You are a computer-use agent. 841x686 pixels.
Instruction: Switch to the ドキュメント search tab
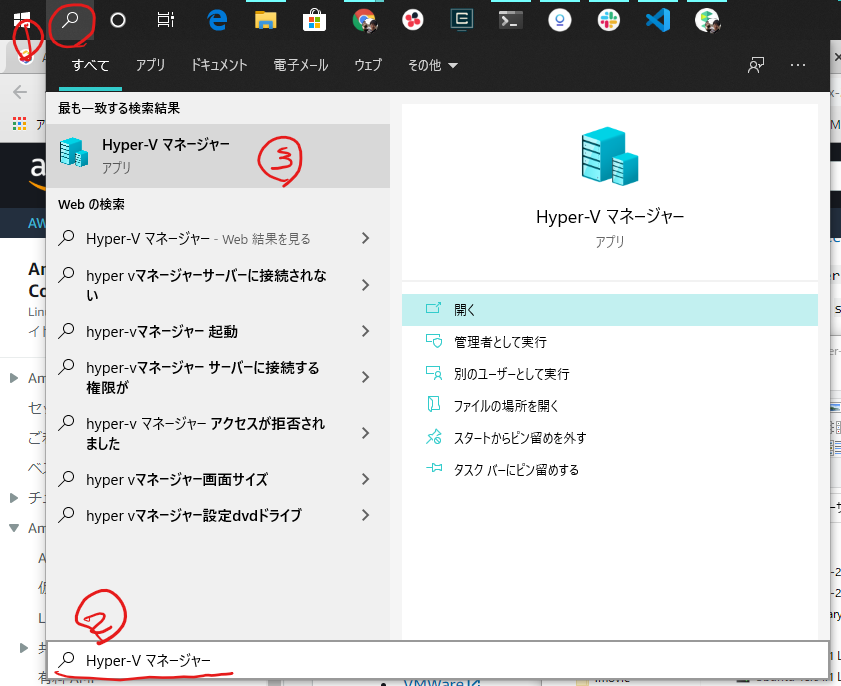click(219, 65)
